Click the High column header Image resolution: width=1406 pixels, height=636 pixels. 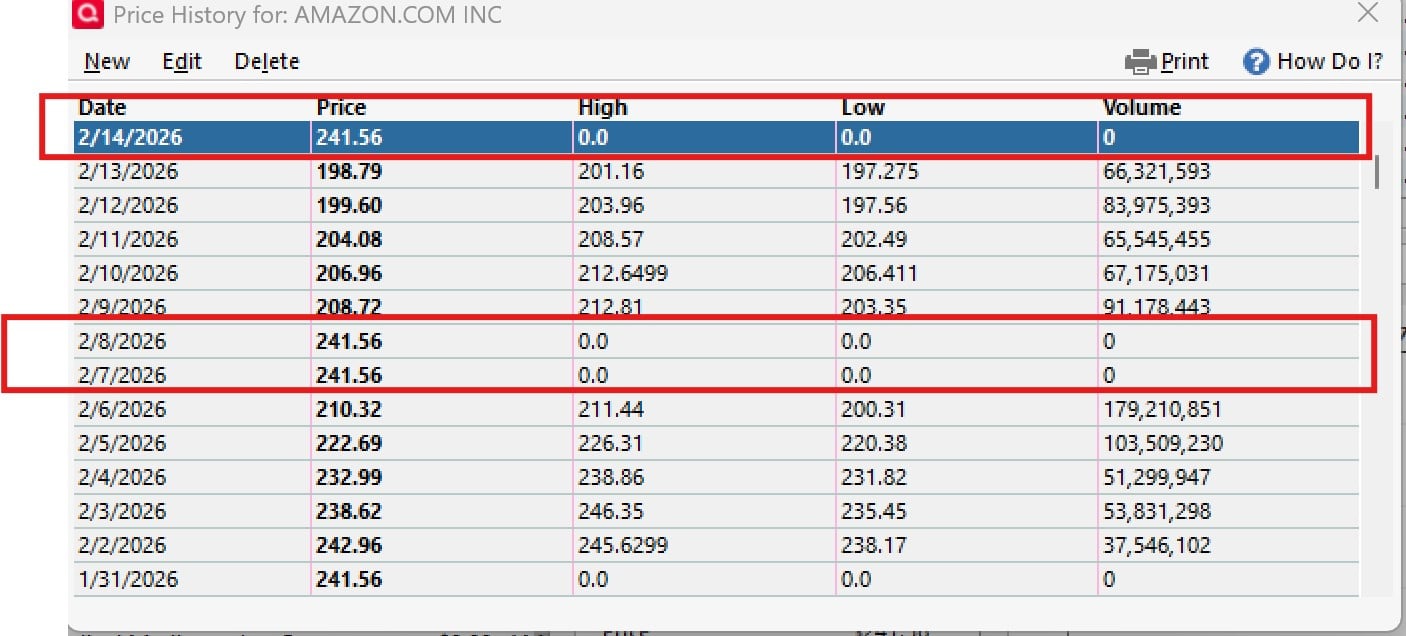[603, 107]
